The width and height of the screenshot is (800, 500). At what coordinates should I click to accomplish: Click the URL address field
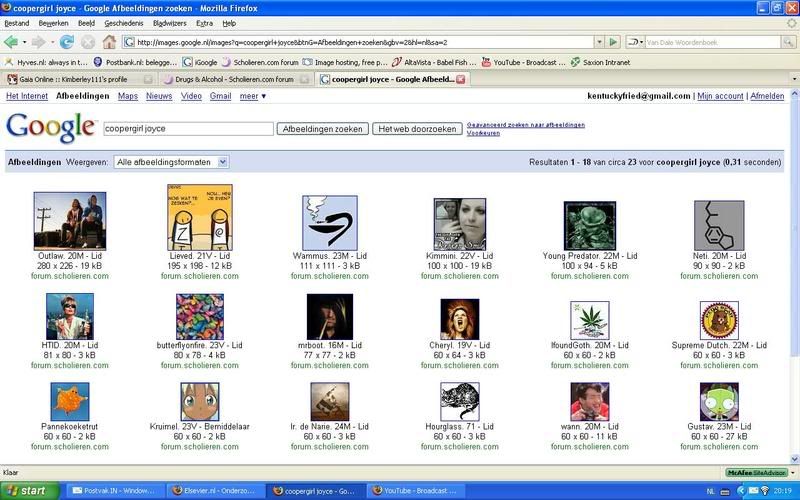coord(358,42)
